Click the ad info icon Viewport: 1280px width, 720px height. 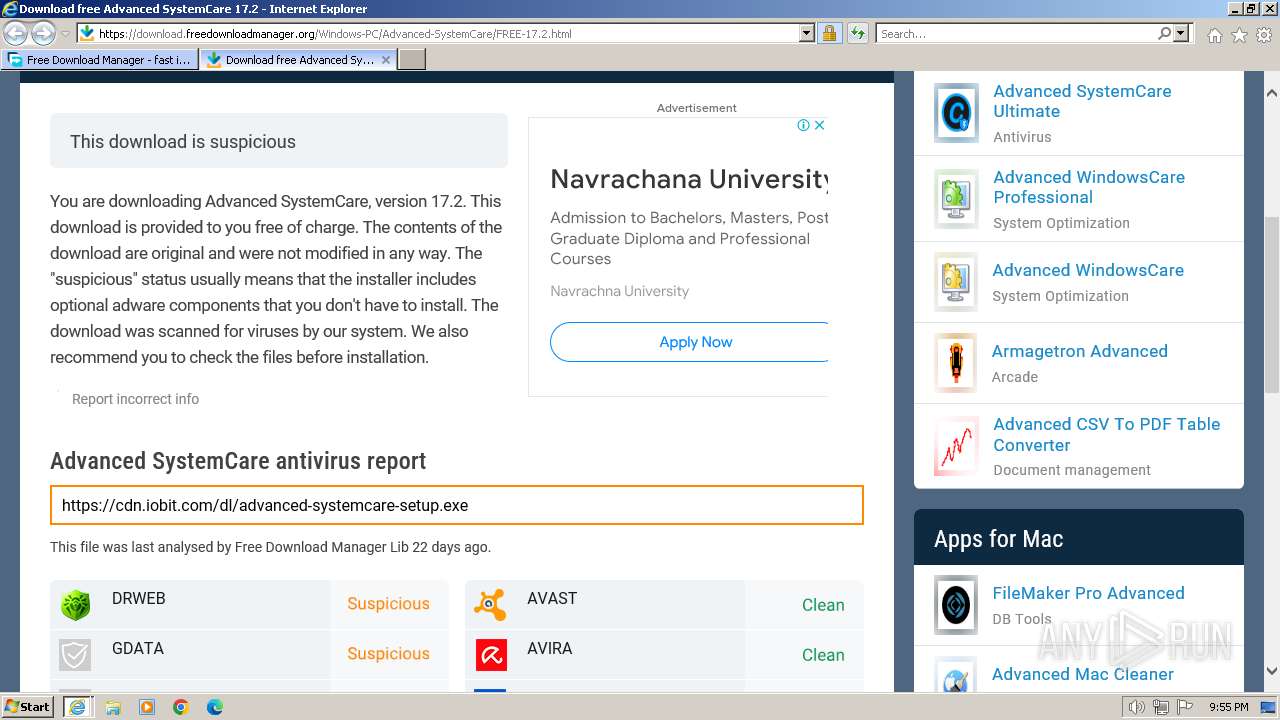[x=803, y=125]
